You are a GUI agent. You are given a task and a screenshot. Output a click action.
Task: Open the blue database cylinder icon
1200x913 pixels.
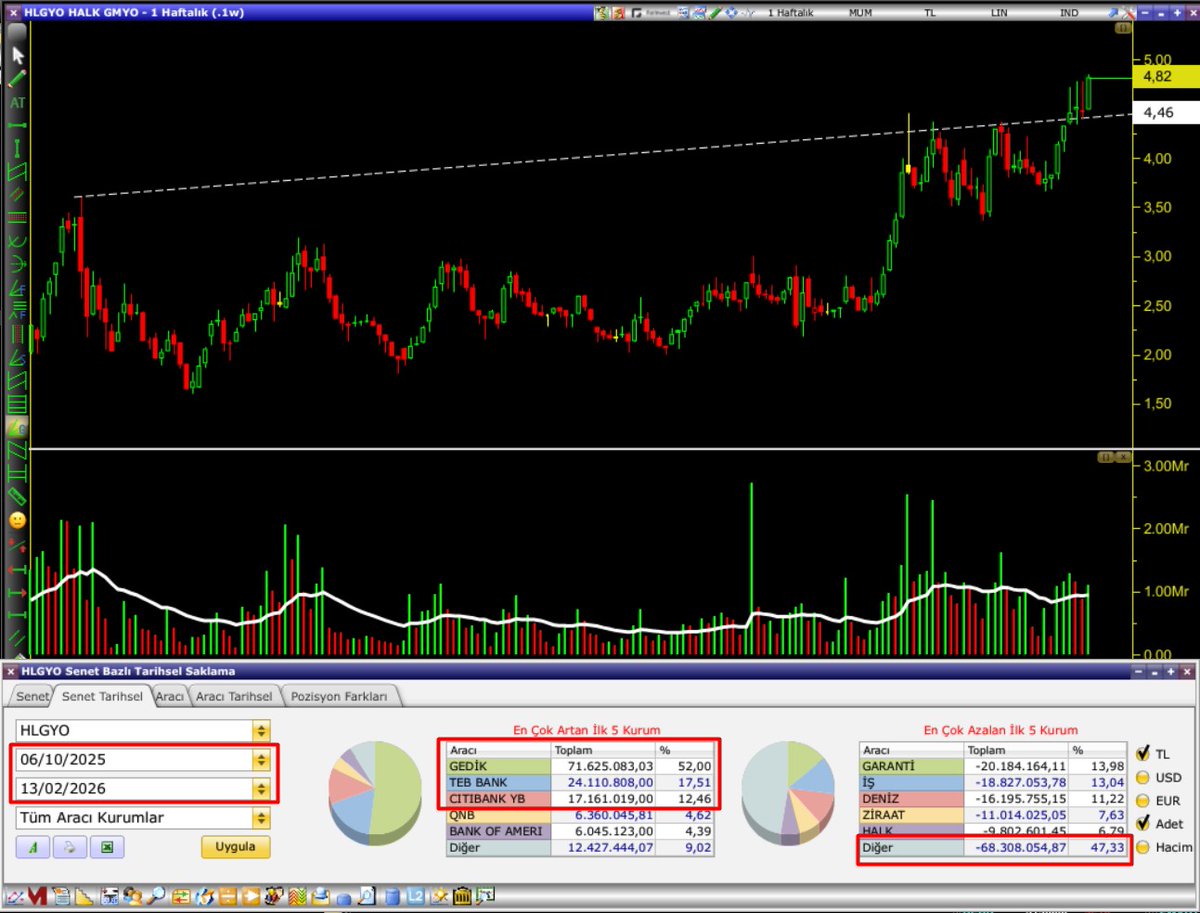point(393,896)
